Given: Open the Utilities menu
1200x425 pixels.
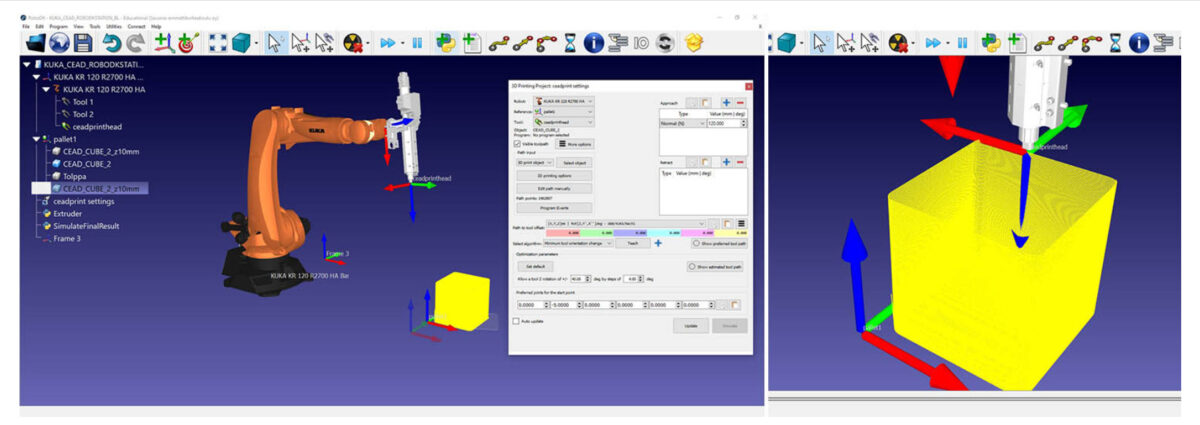Looking at the screenshot, I should point(113,26).
